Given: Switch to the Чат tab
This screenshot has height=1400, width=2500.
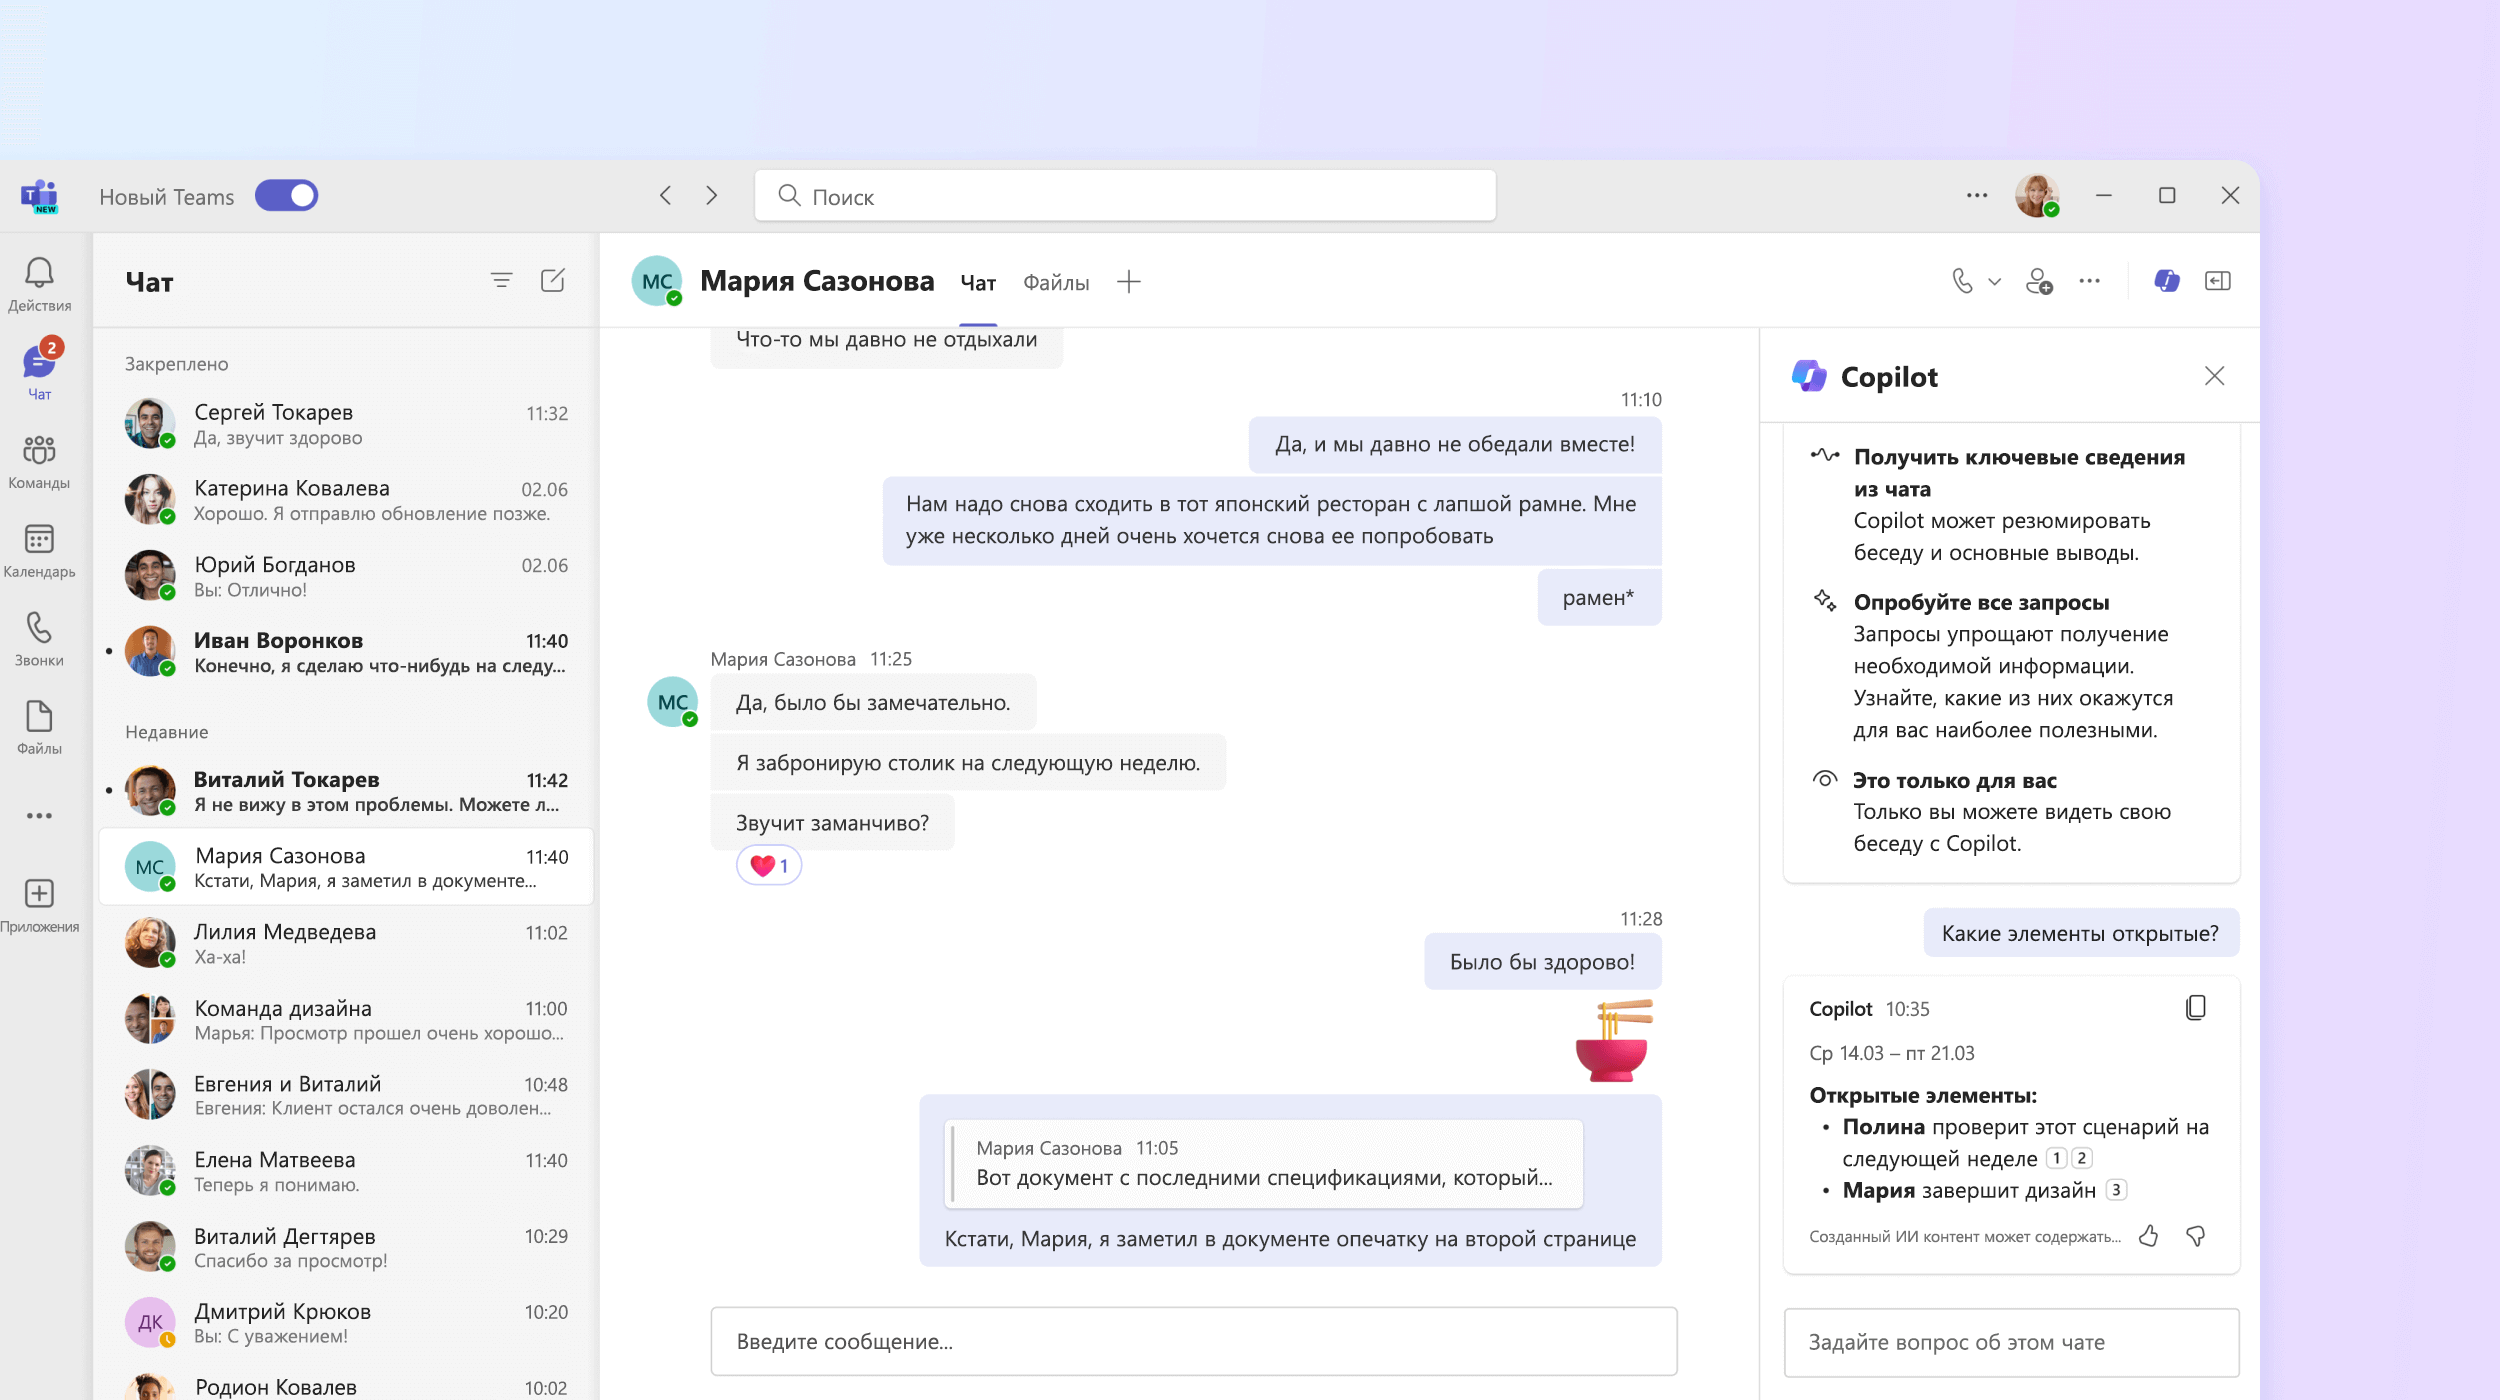Looking at the screenshot, I should click(978, 283).
